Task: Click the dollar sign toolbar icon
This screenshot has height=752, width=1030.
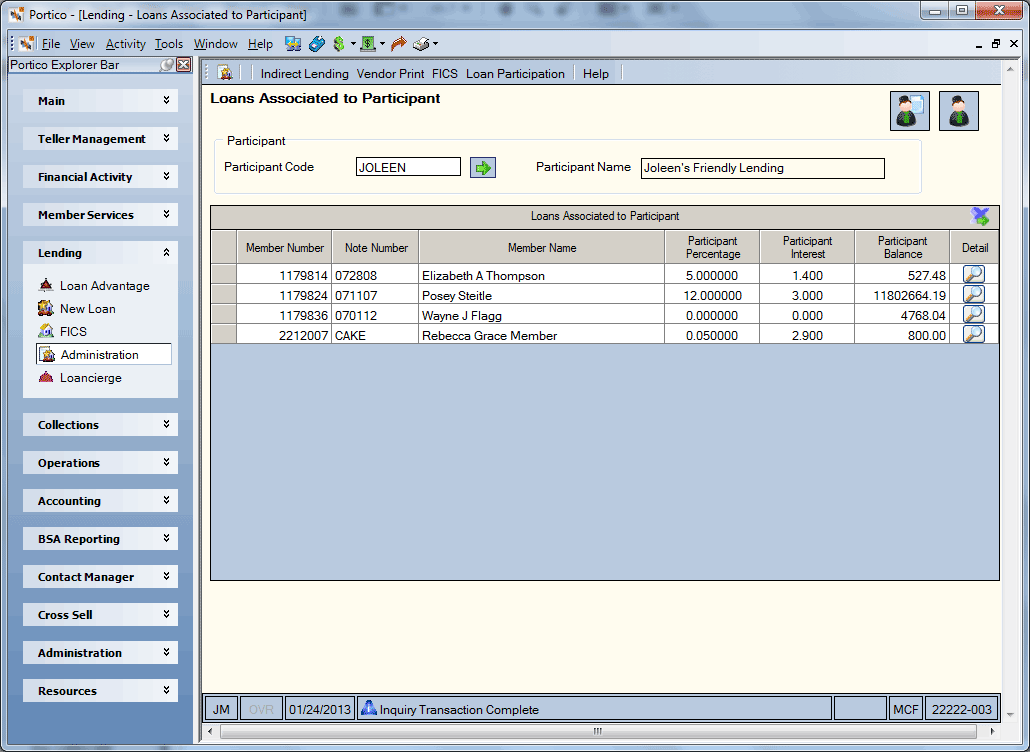Action: pyautogui.click(x=339, y=44)
